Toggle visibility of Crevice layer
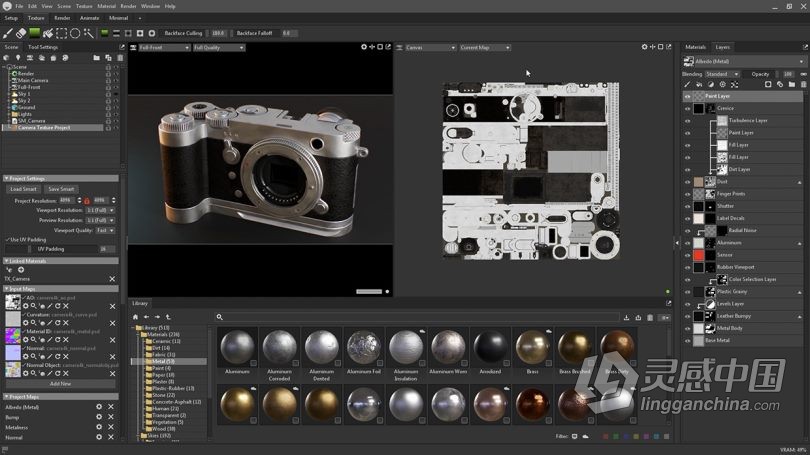The height and width of the screenshot is (455, 810). 688,108
